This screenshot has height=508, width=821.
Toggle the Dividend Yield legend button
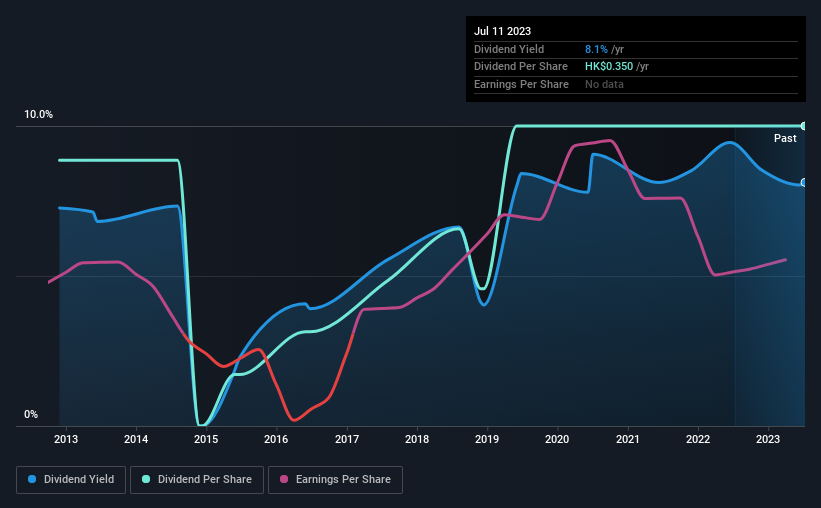[x=71, y=480]
